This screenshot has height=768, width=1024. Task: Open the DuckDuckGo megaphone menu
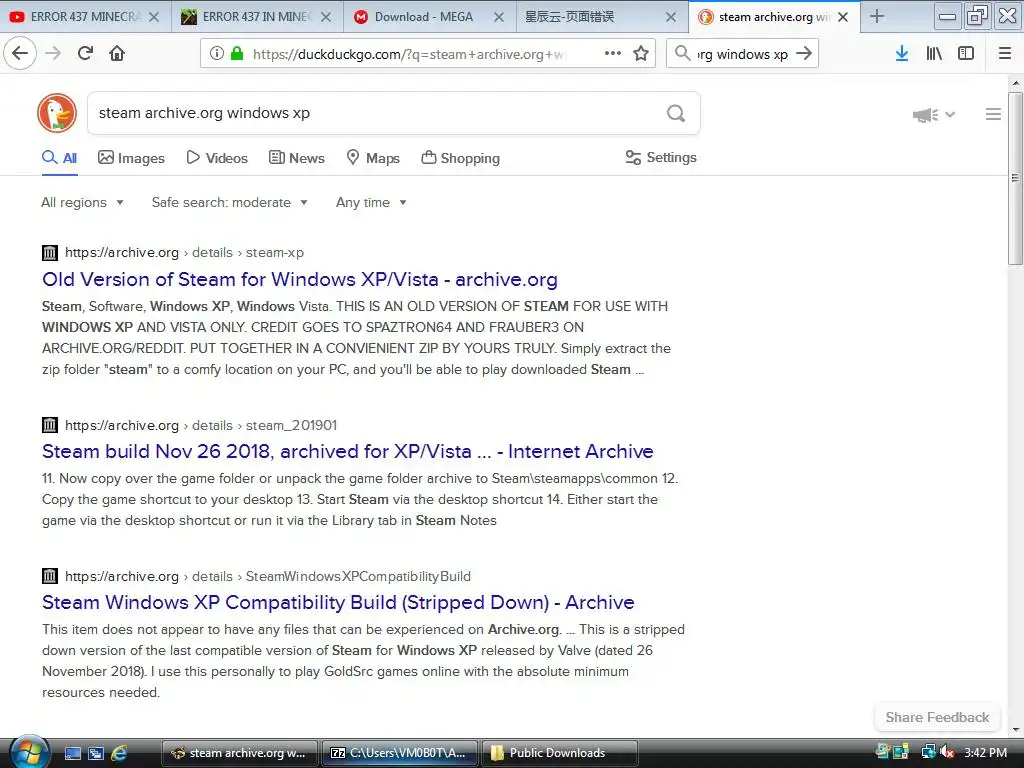click(934, 115)
